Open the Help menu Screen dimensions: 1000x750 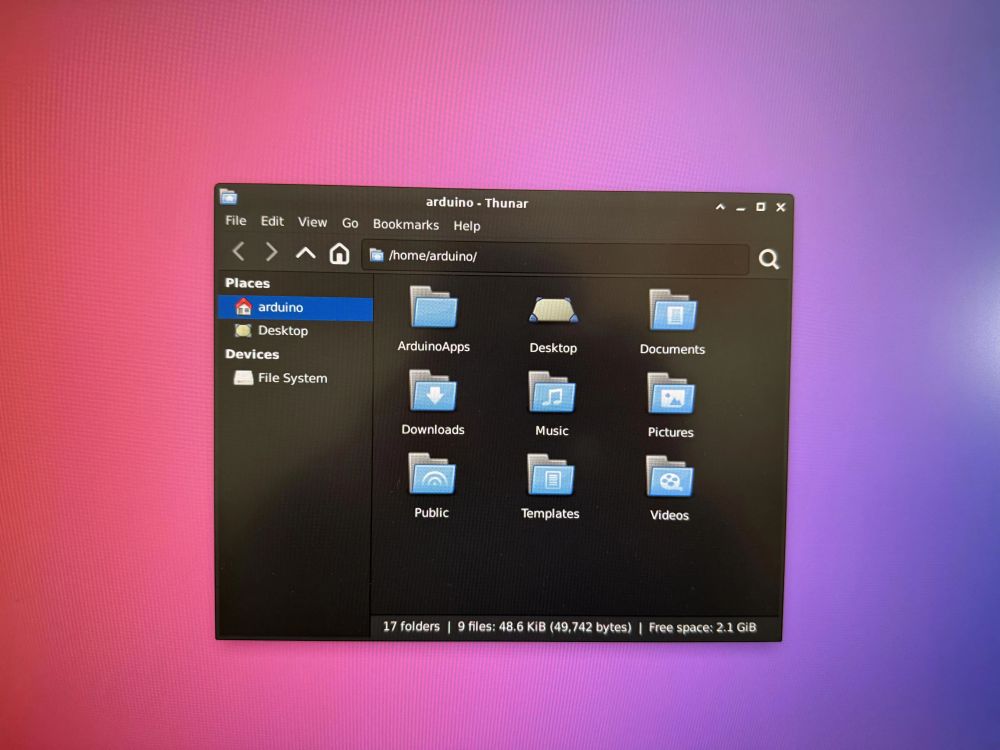pos(467,226)
